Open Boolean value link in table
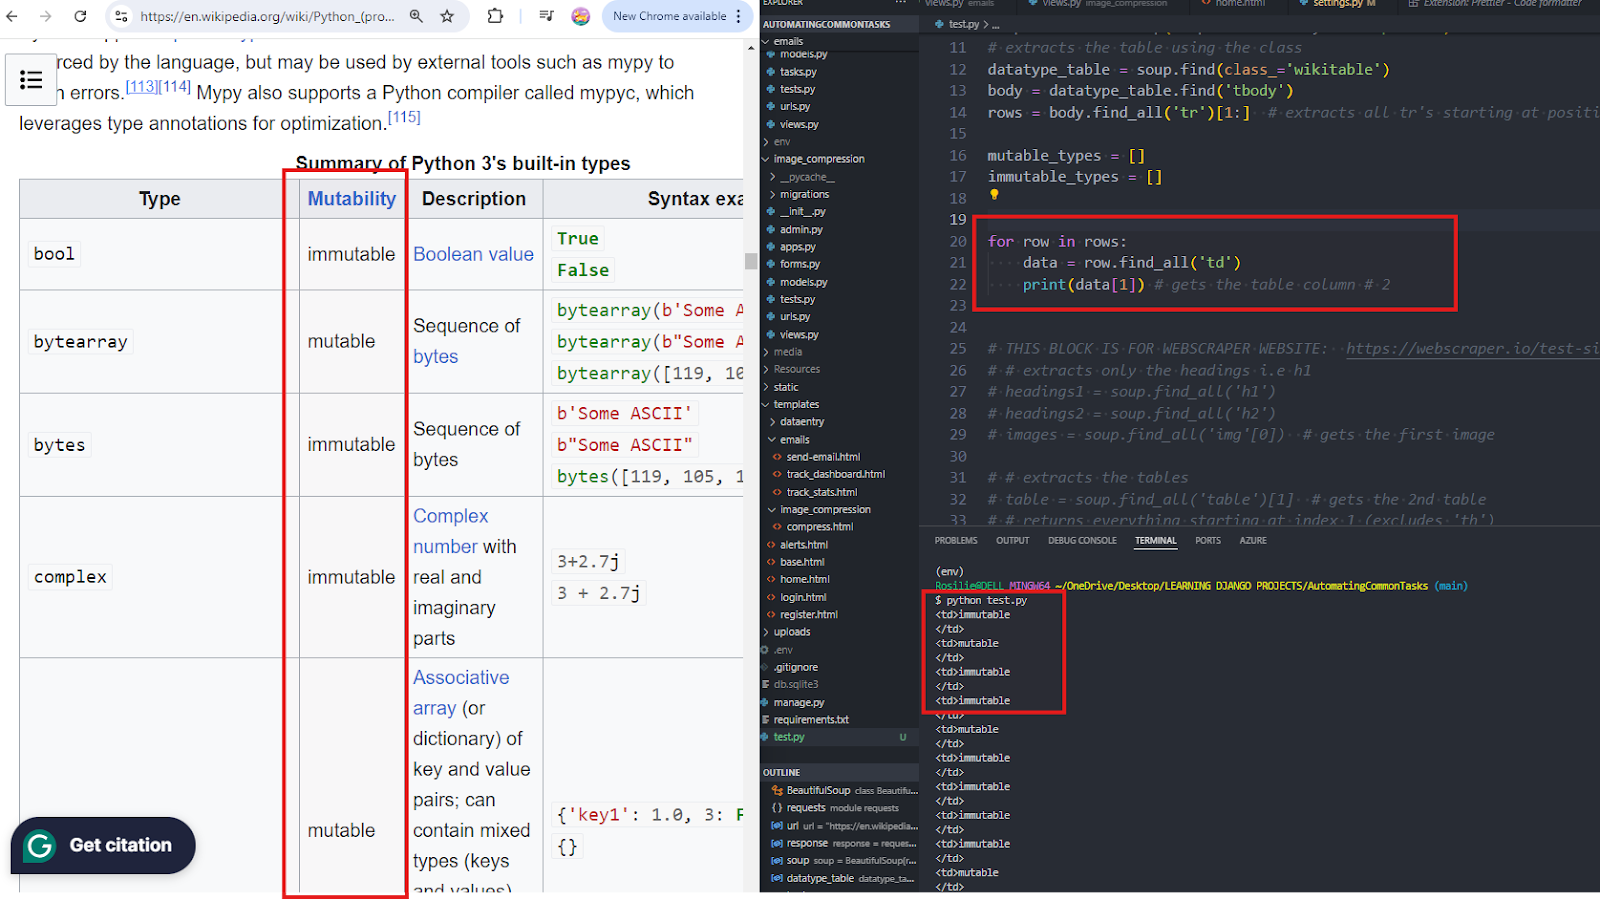Viewport: 1600px width, 900px height. pos(473,254)
